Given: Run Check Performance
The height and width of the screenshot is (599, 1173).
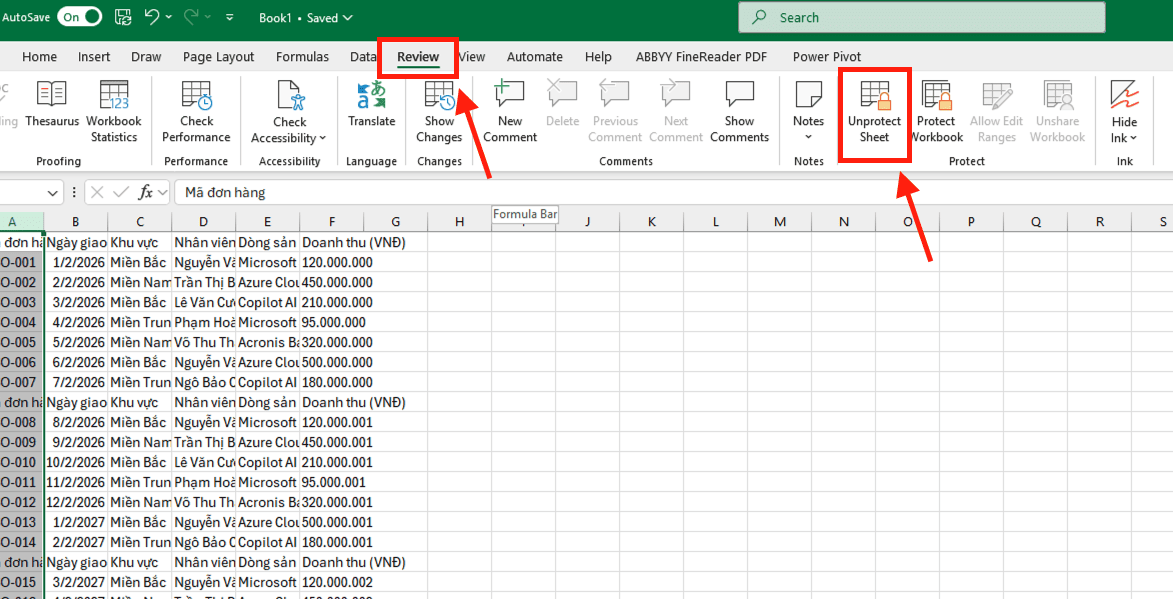Looking at the screenshot, I should pos(196,112).
